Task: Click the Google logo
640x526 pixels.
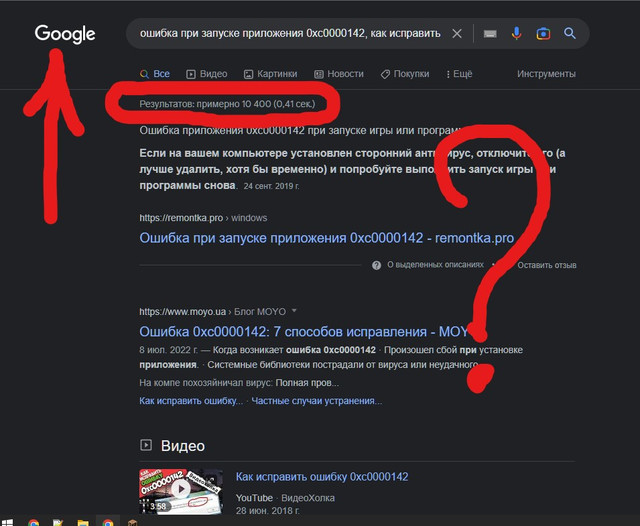Action: [x=65, y=34]
